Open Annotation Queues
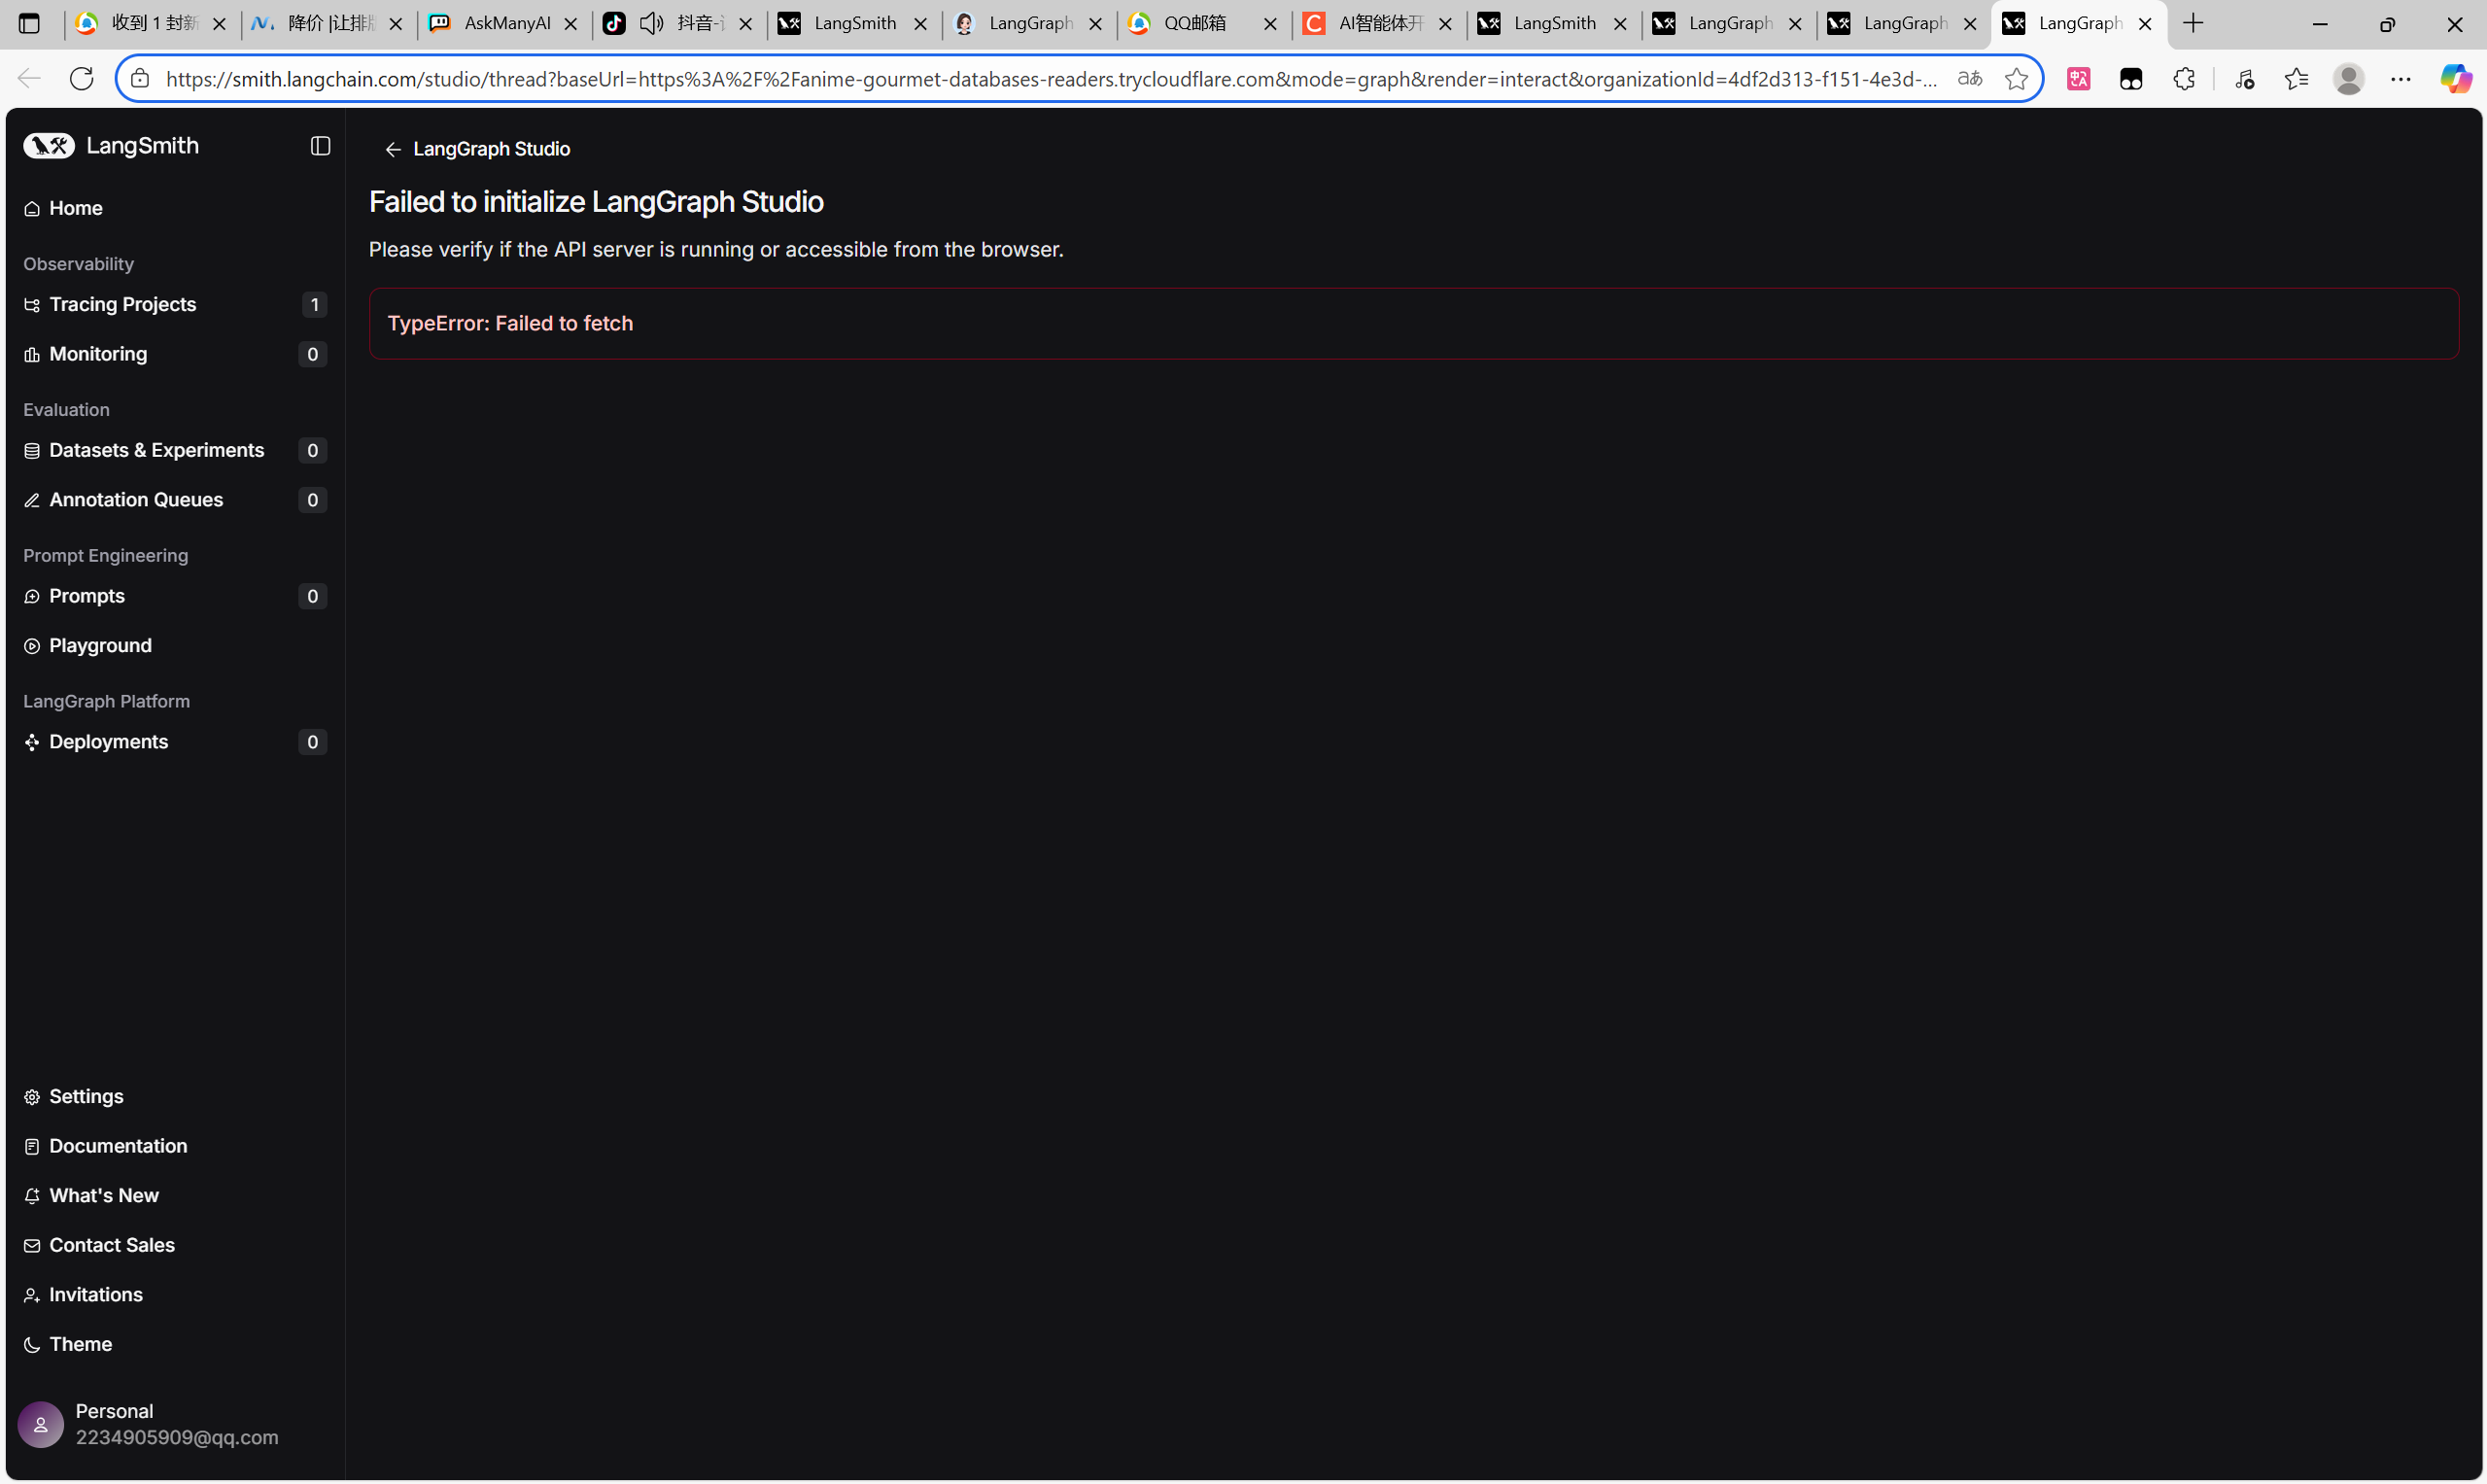This screenshot has width=2487, height=1484. (136, 500)
